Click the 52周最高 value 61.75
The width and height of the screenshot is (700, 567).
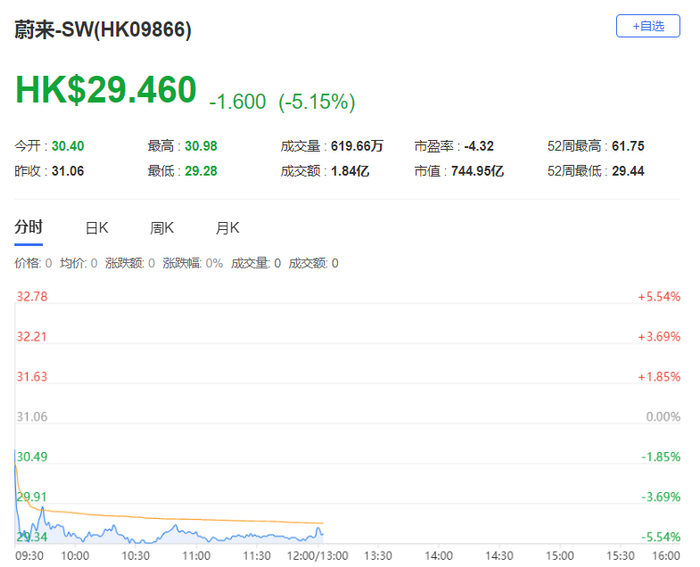point(628,146)
